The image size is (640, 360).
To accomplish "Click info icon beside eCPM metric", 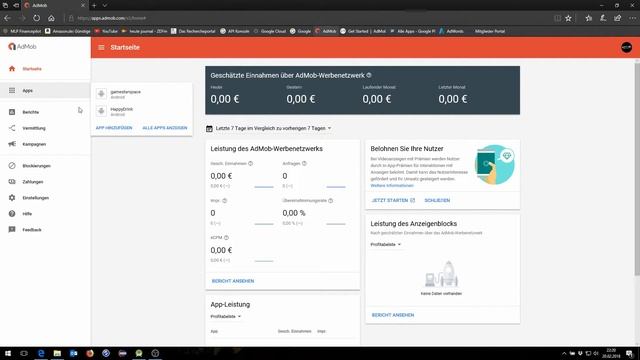I will click(x=226, y=238).
